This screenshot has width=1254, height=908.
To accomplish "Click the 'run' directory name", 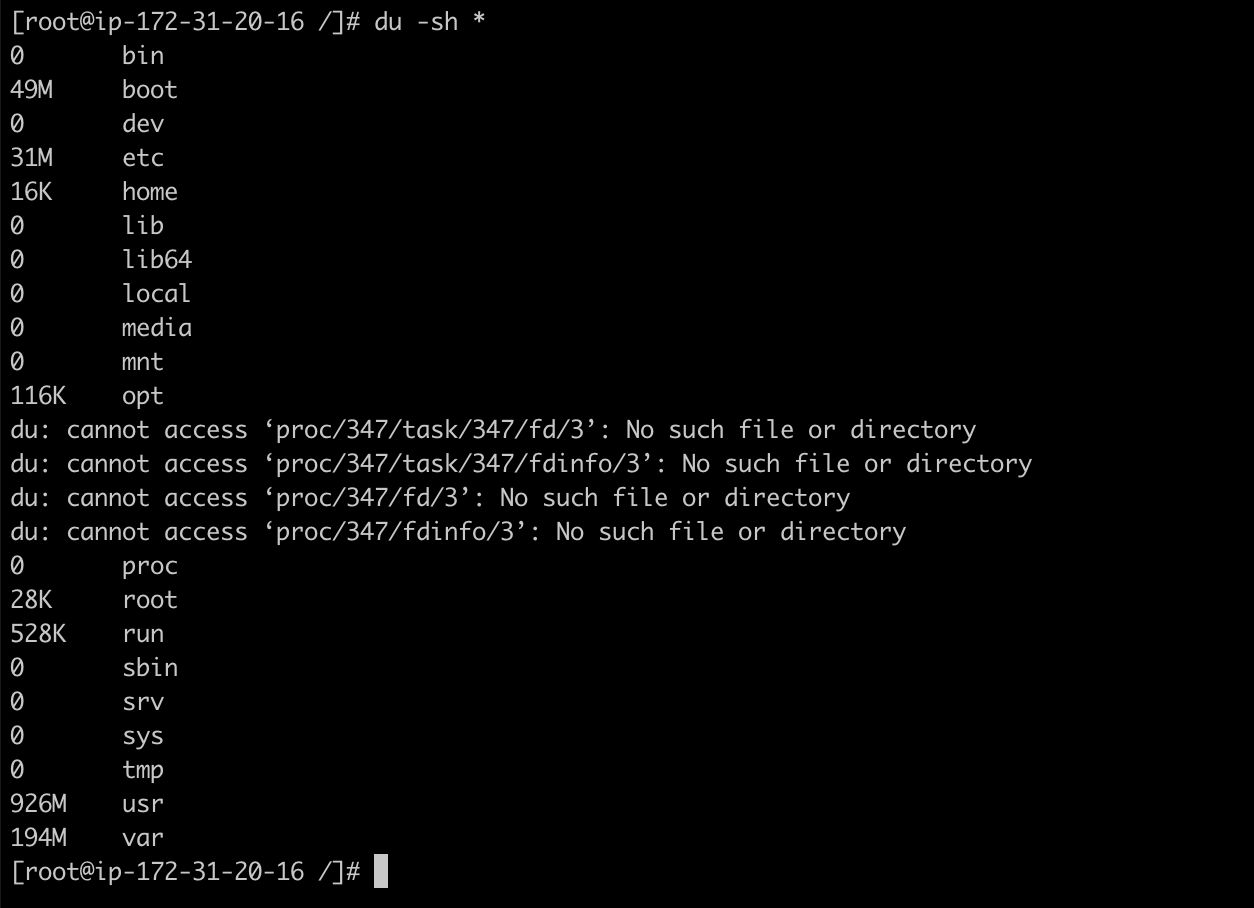I will (x=142, y=634).
